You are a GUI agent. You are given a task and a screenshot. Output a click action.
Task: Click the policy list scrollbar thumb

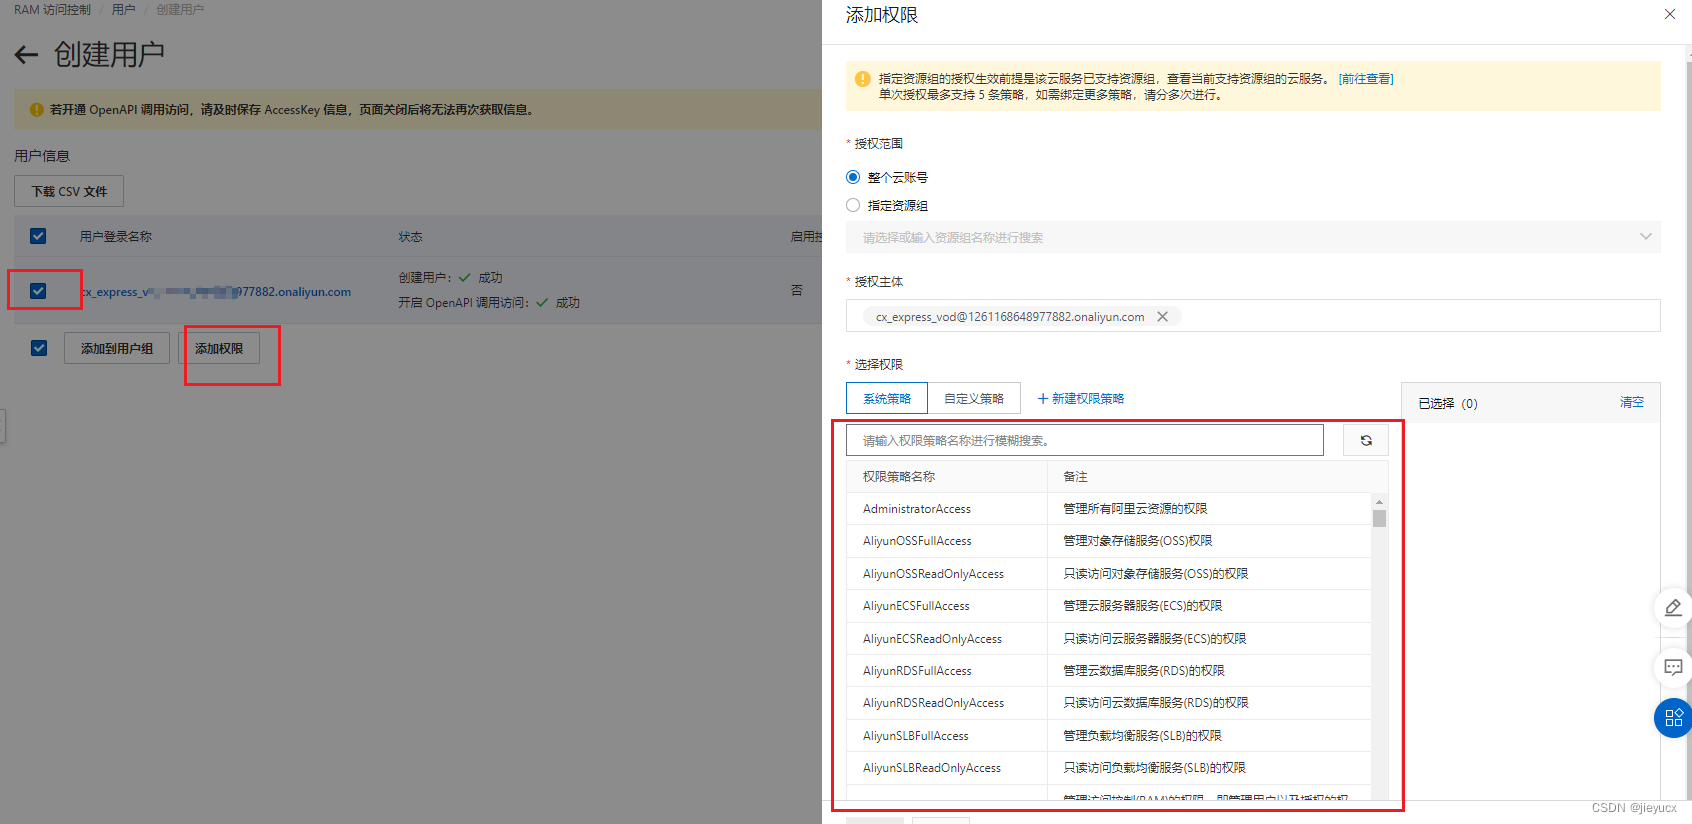point(1379,518)
